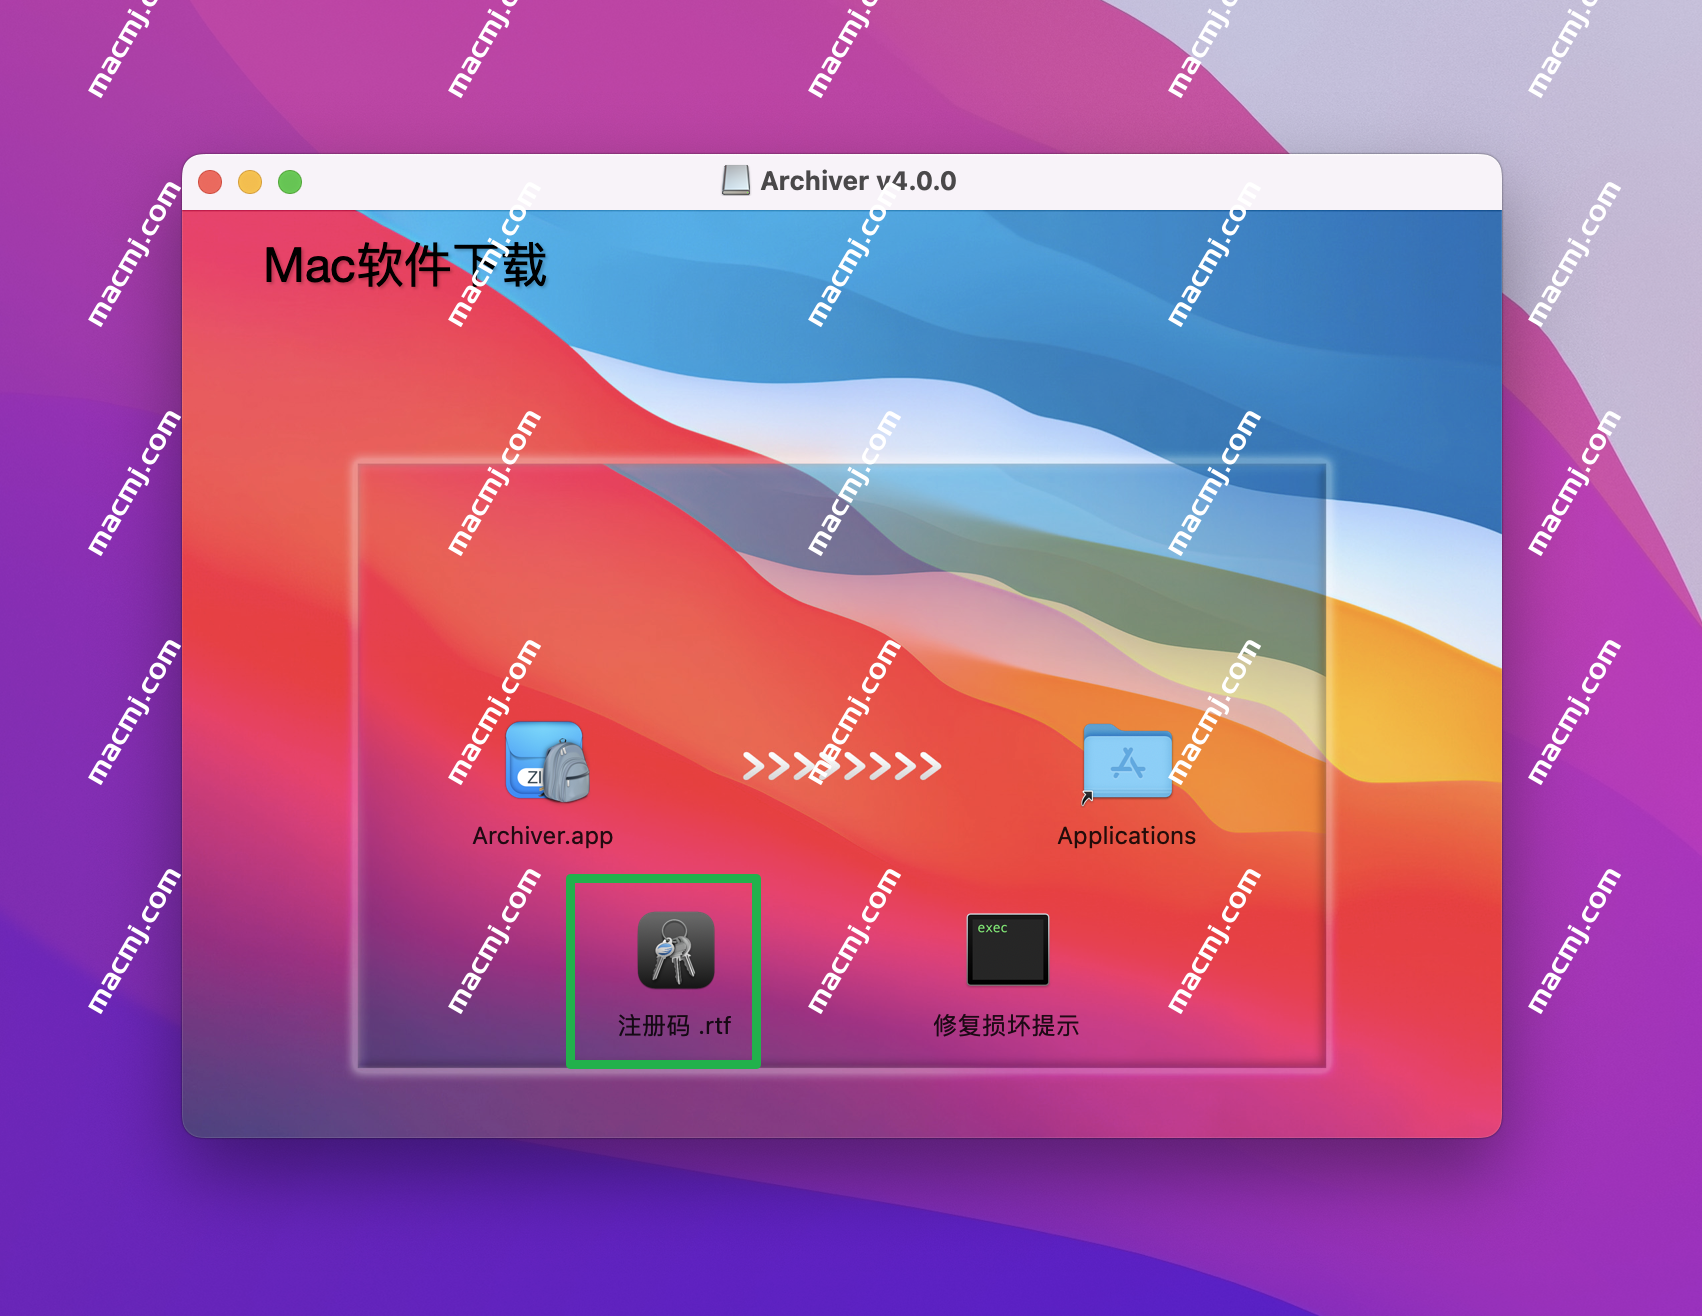Image resolution: width=1702 pixels, height=1316 pixels.
Task: Select the 修复损坏提示 exec icon
Action: click(1008, 949)
